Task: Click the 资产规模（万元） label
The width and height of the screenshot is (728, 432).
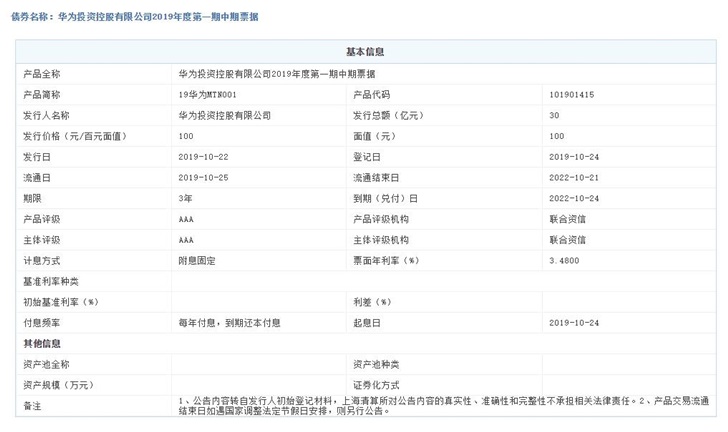Action: pyautogui.click(x=58, y=385)
